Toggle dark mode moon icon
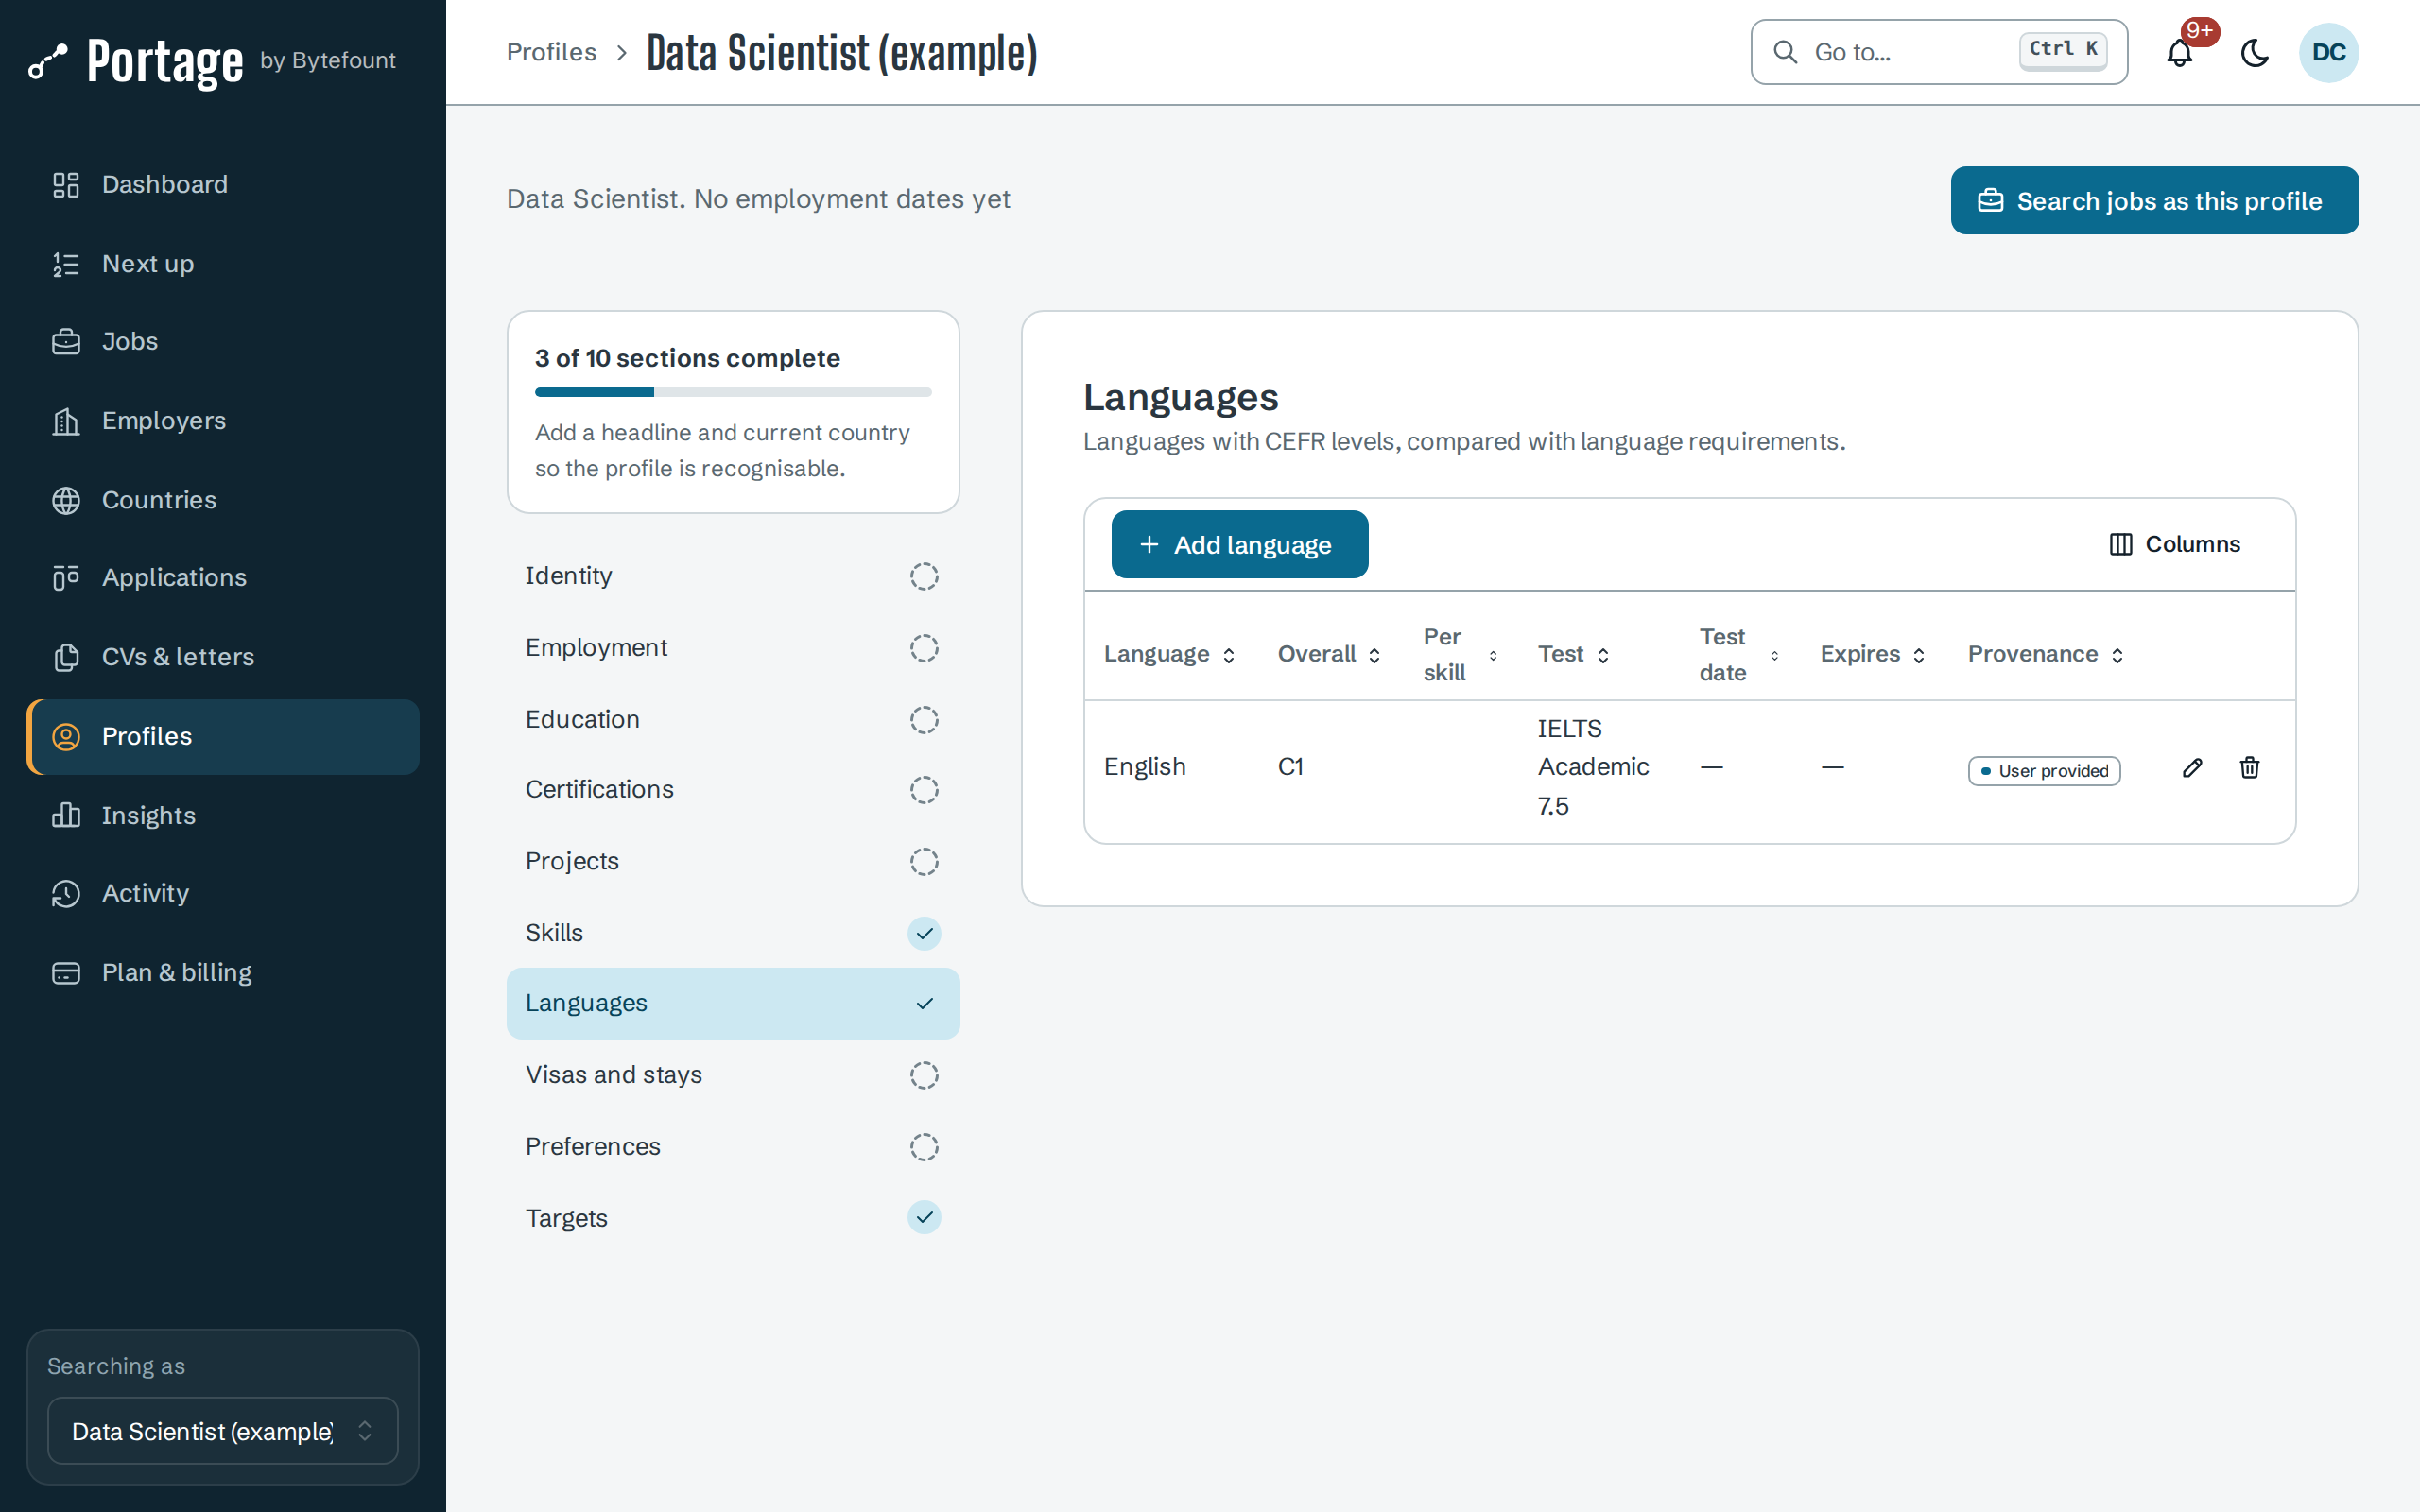The width and height of the screenshot is (2420, 1512). pos(2254,52)
